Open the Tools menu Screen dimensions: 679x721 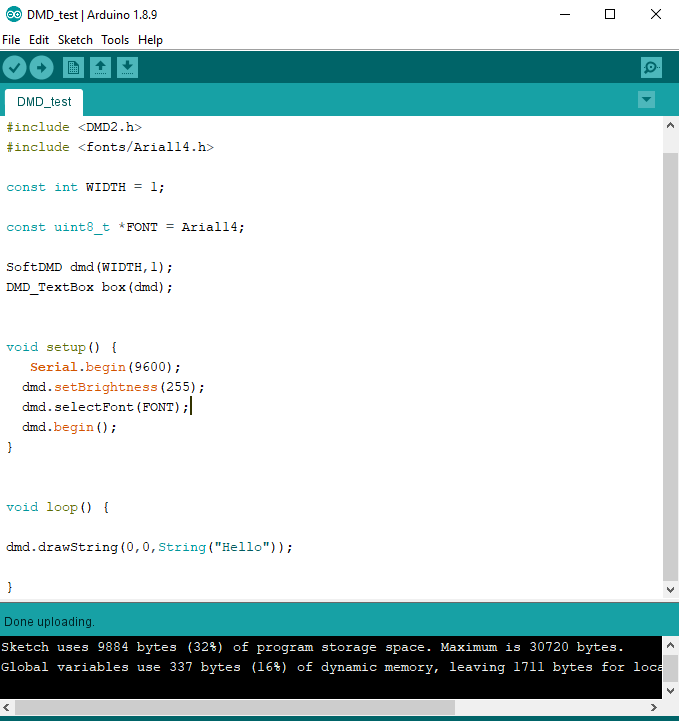pyautogui.click(x=115, y=40)
